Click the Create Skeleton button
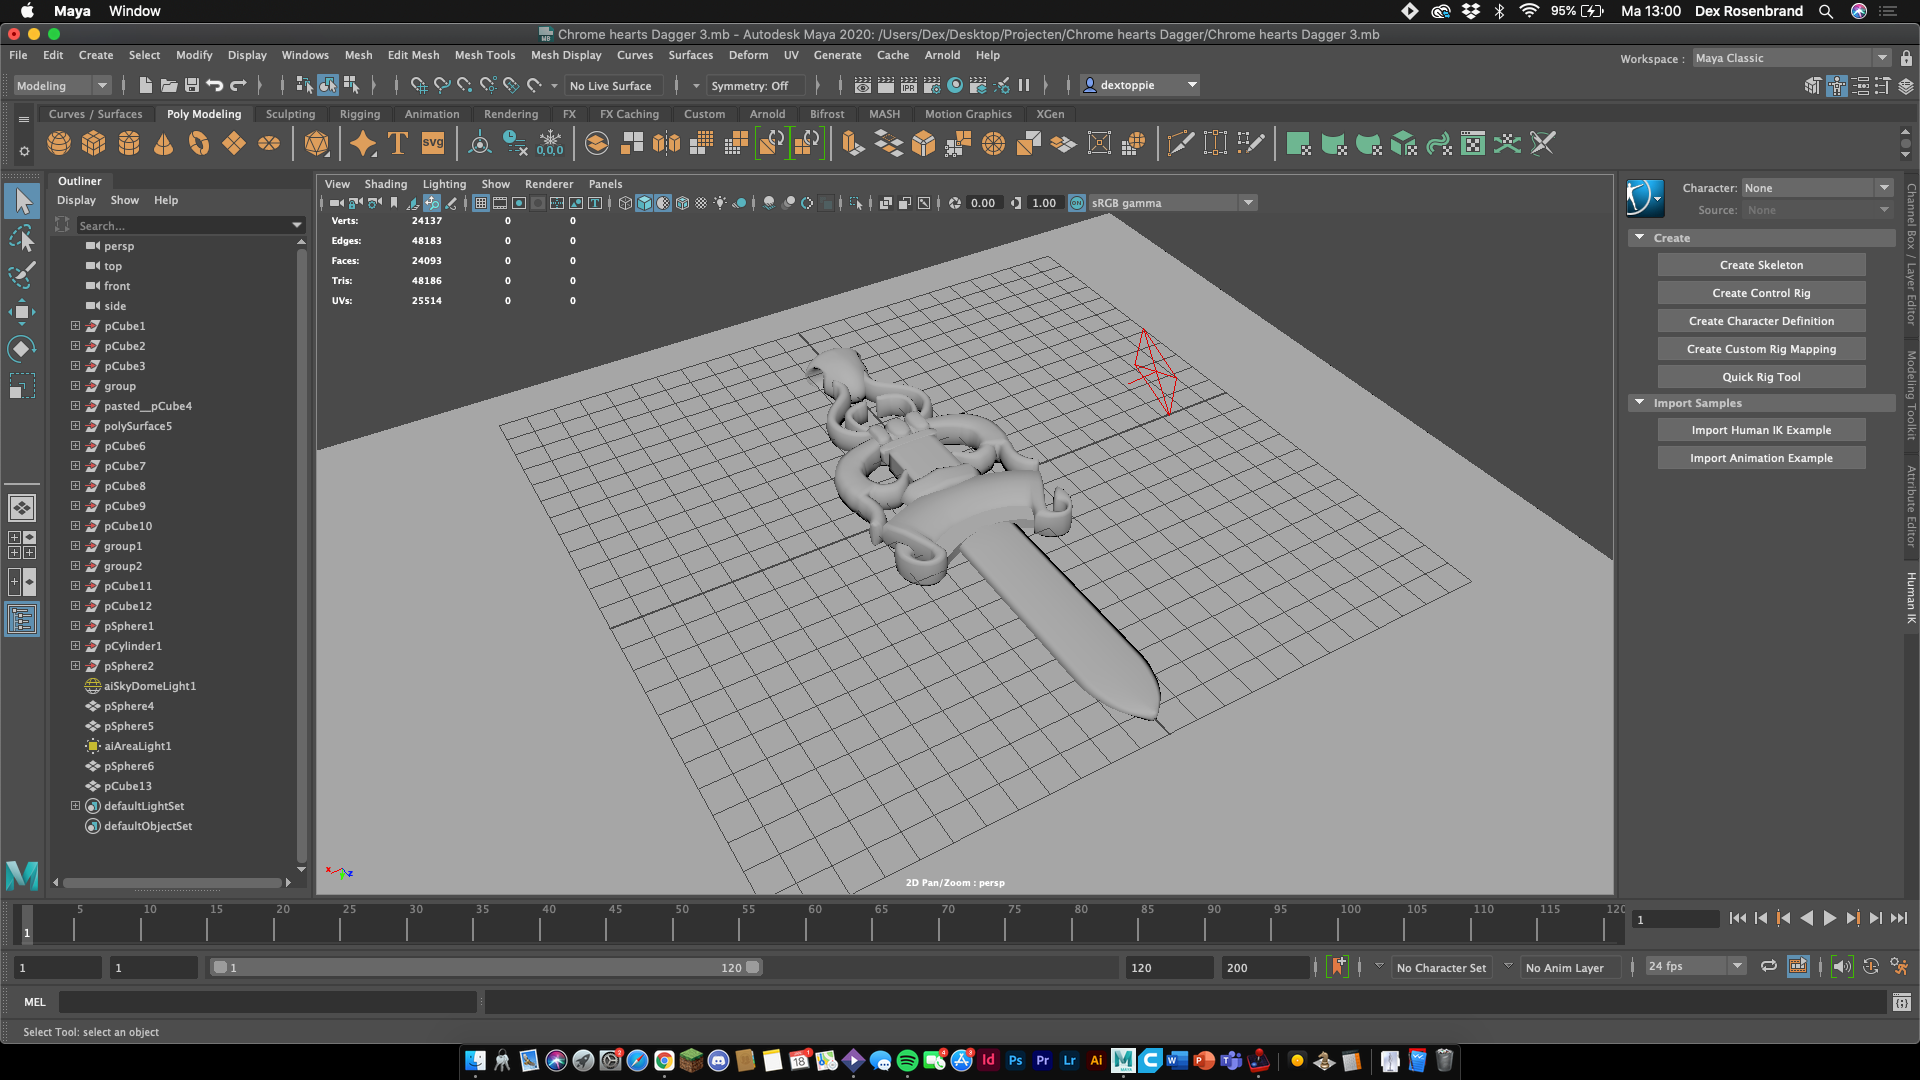Viewport: 1920px width, 1080px height. tap(1760, 265)
